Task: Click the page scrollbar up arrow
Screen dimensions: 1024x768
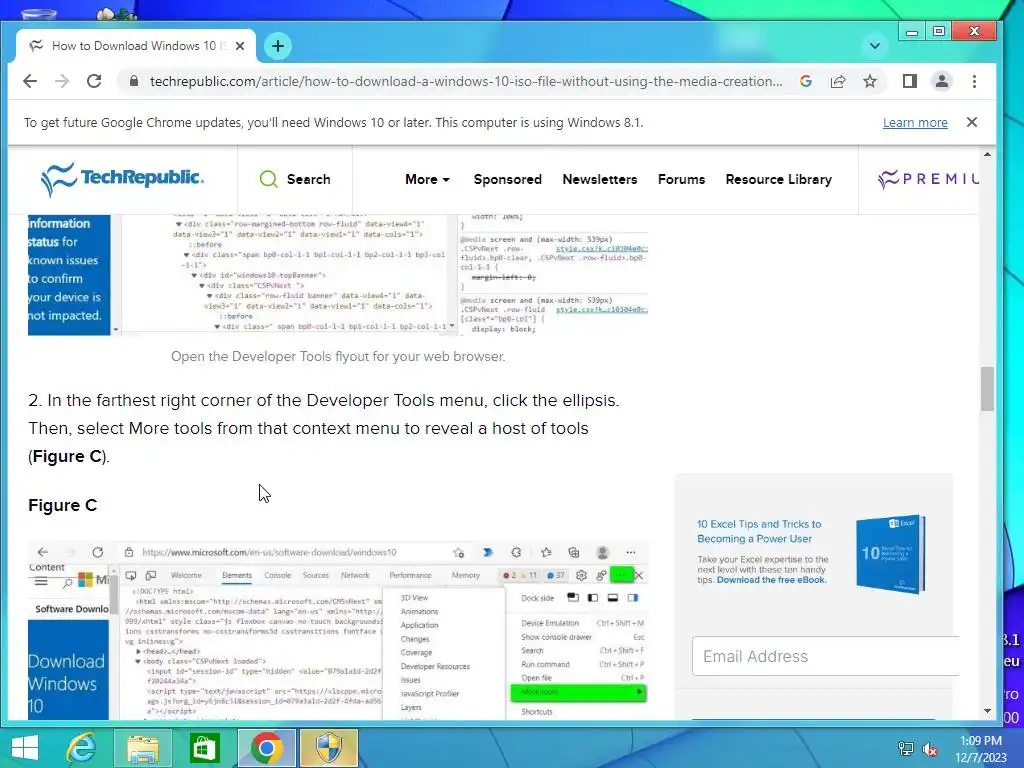Action: (987, 155)
